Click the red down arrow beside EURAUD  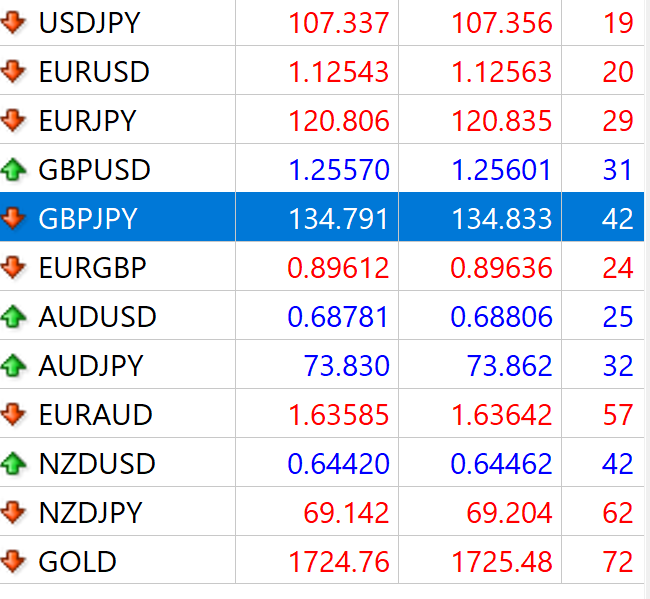point(13,414)
